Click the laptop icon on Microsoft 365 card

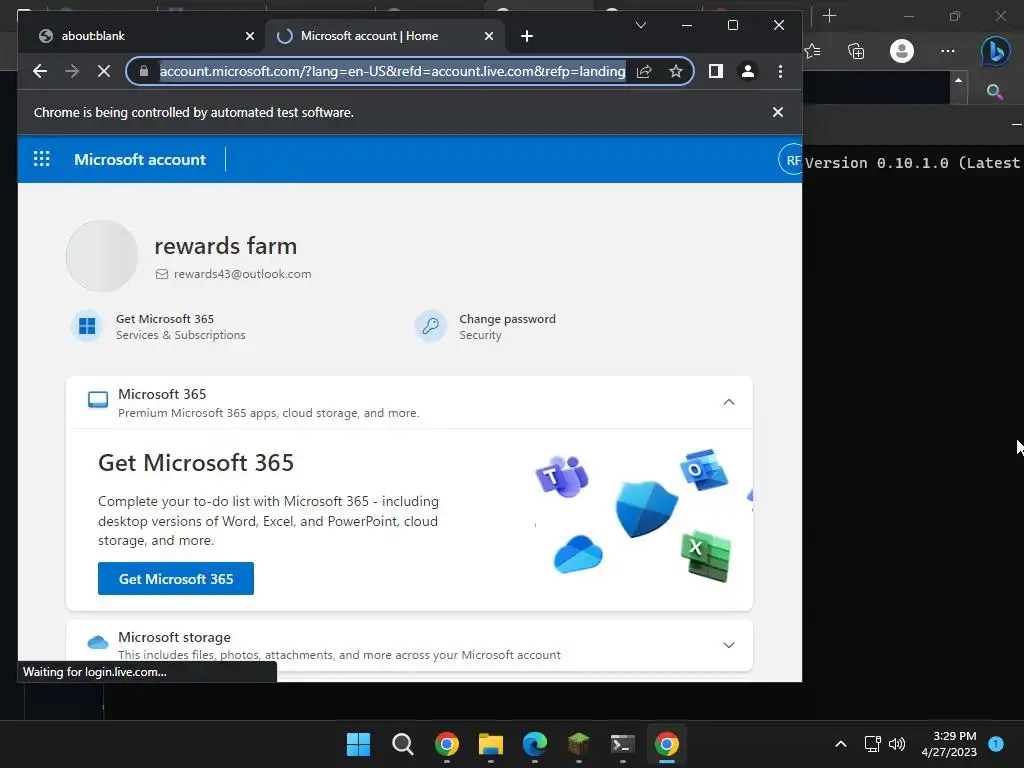[x=98, y=400]
